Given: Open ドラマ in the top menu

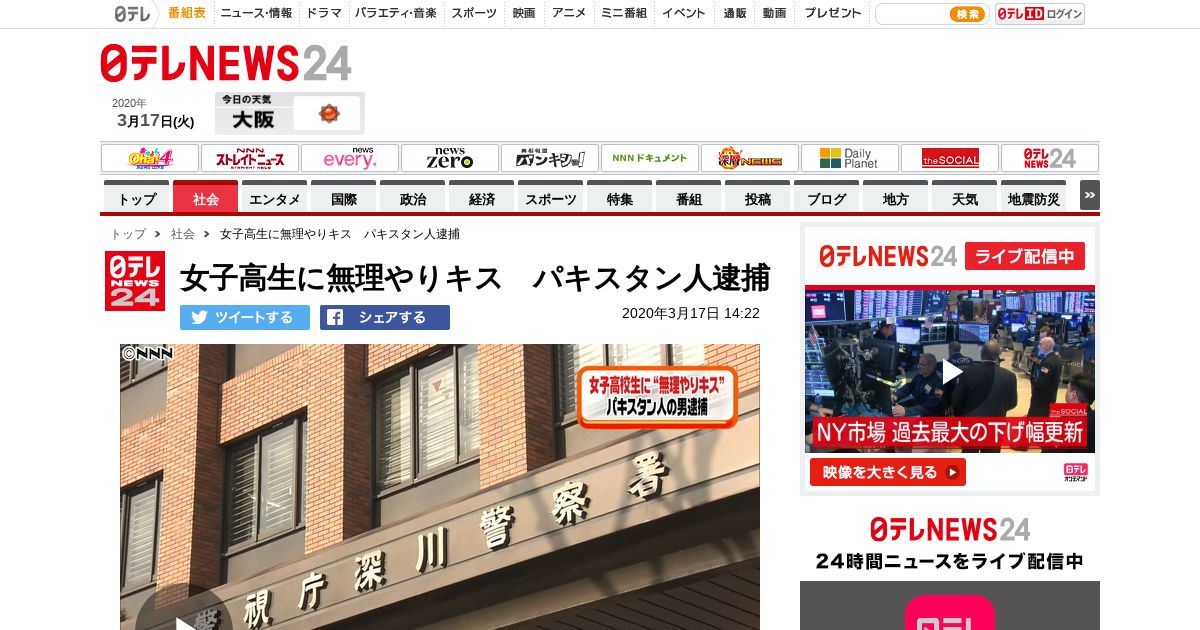Looking at the screenshot, I should (324, 13).
